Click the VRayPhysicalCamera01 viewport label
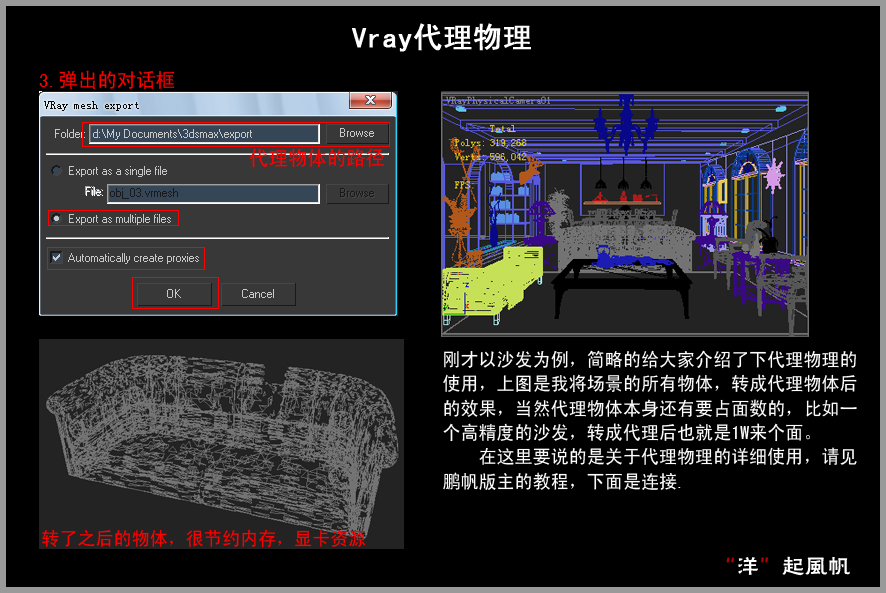The height and width of the screenshot is (593, 886). 498,101
